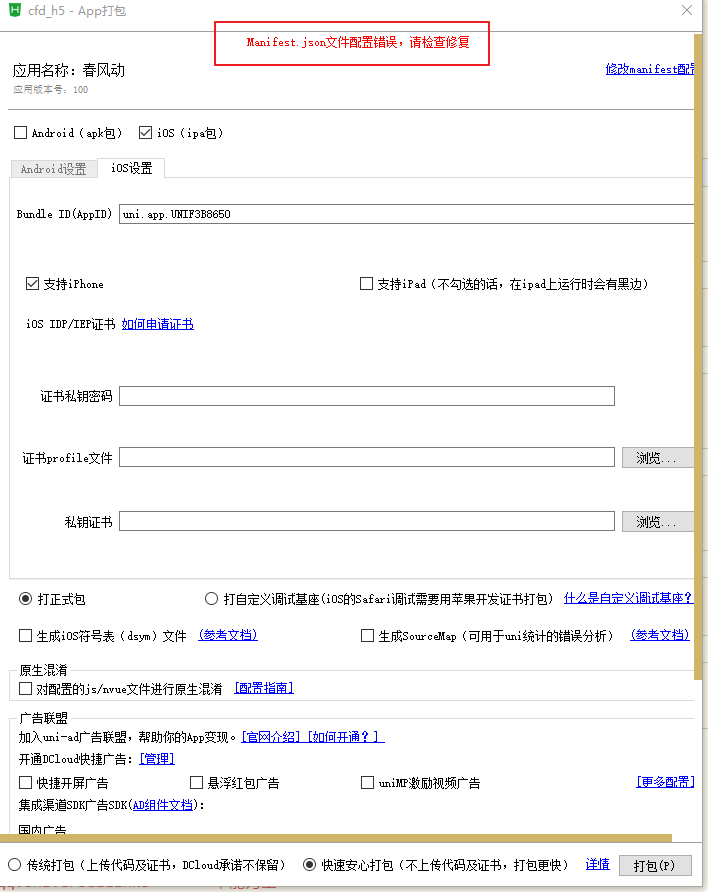Browse for the 私钥证书 file
Image resolution: width=708 pixels, height=892 pixels.
pos(657,522)
